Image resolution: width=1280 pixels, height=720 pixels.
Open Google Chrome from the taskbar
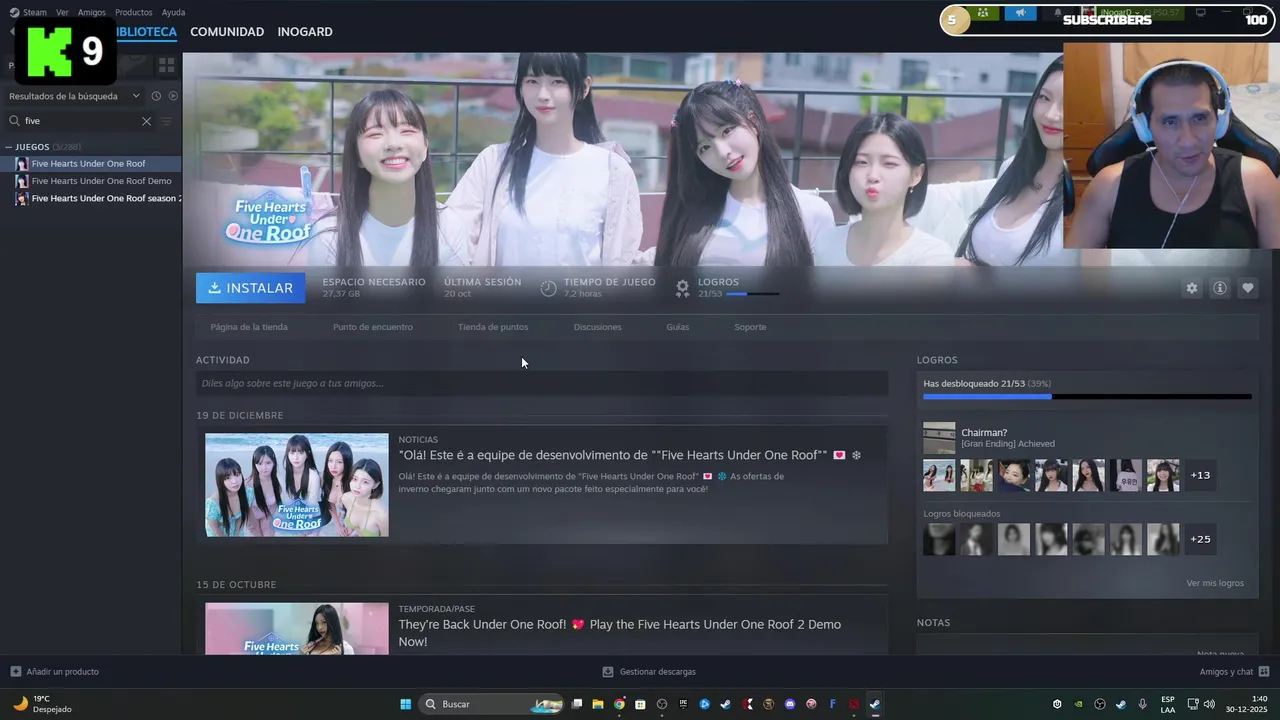pyautogui.click(x=619, y=704)
